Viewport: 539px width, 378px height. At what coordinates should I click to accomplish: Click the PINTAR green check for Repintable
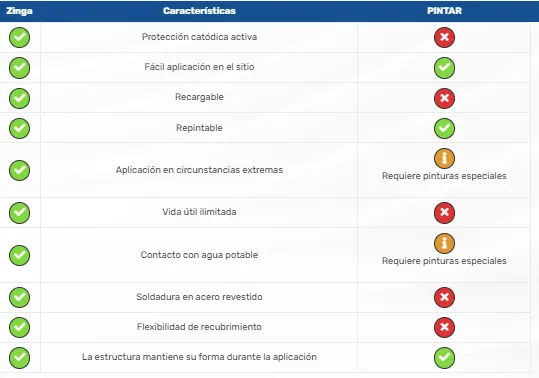click(444, 129)
